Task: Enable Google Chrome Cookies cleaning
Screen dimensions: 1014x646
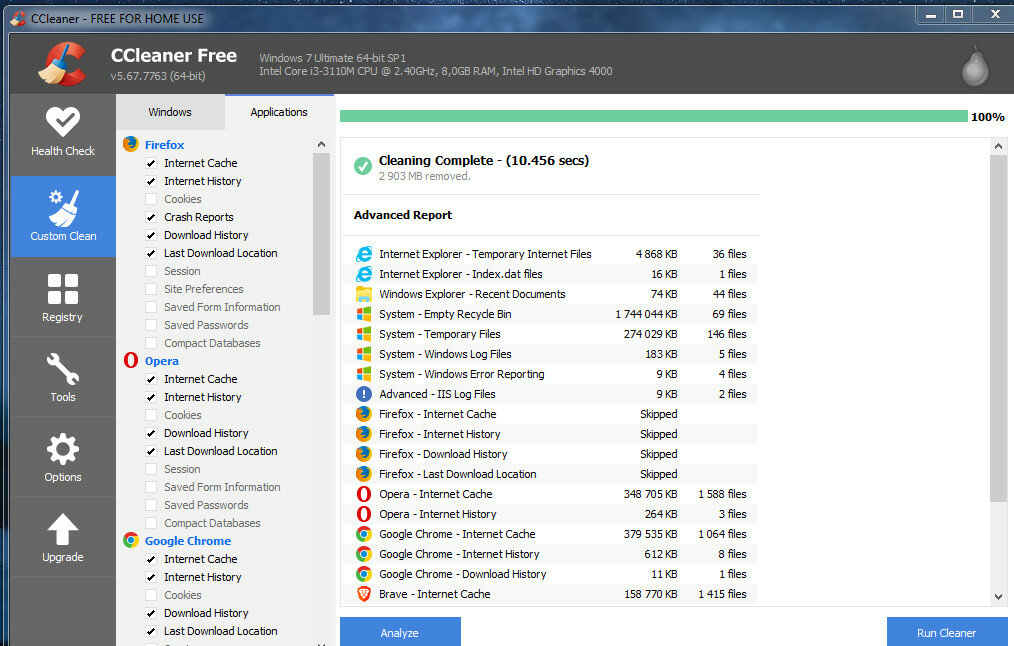Action: pyautogui.click(x=151, y=595)
